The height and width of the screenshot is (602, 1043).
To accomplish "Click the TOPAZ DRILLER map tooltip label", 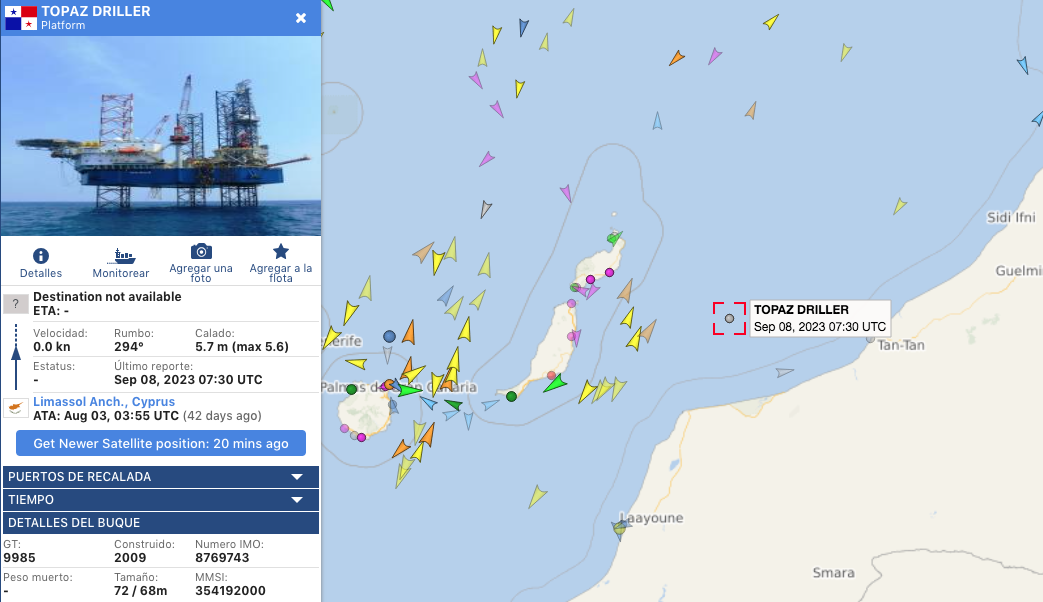I will coord(820,318).
